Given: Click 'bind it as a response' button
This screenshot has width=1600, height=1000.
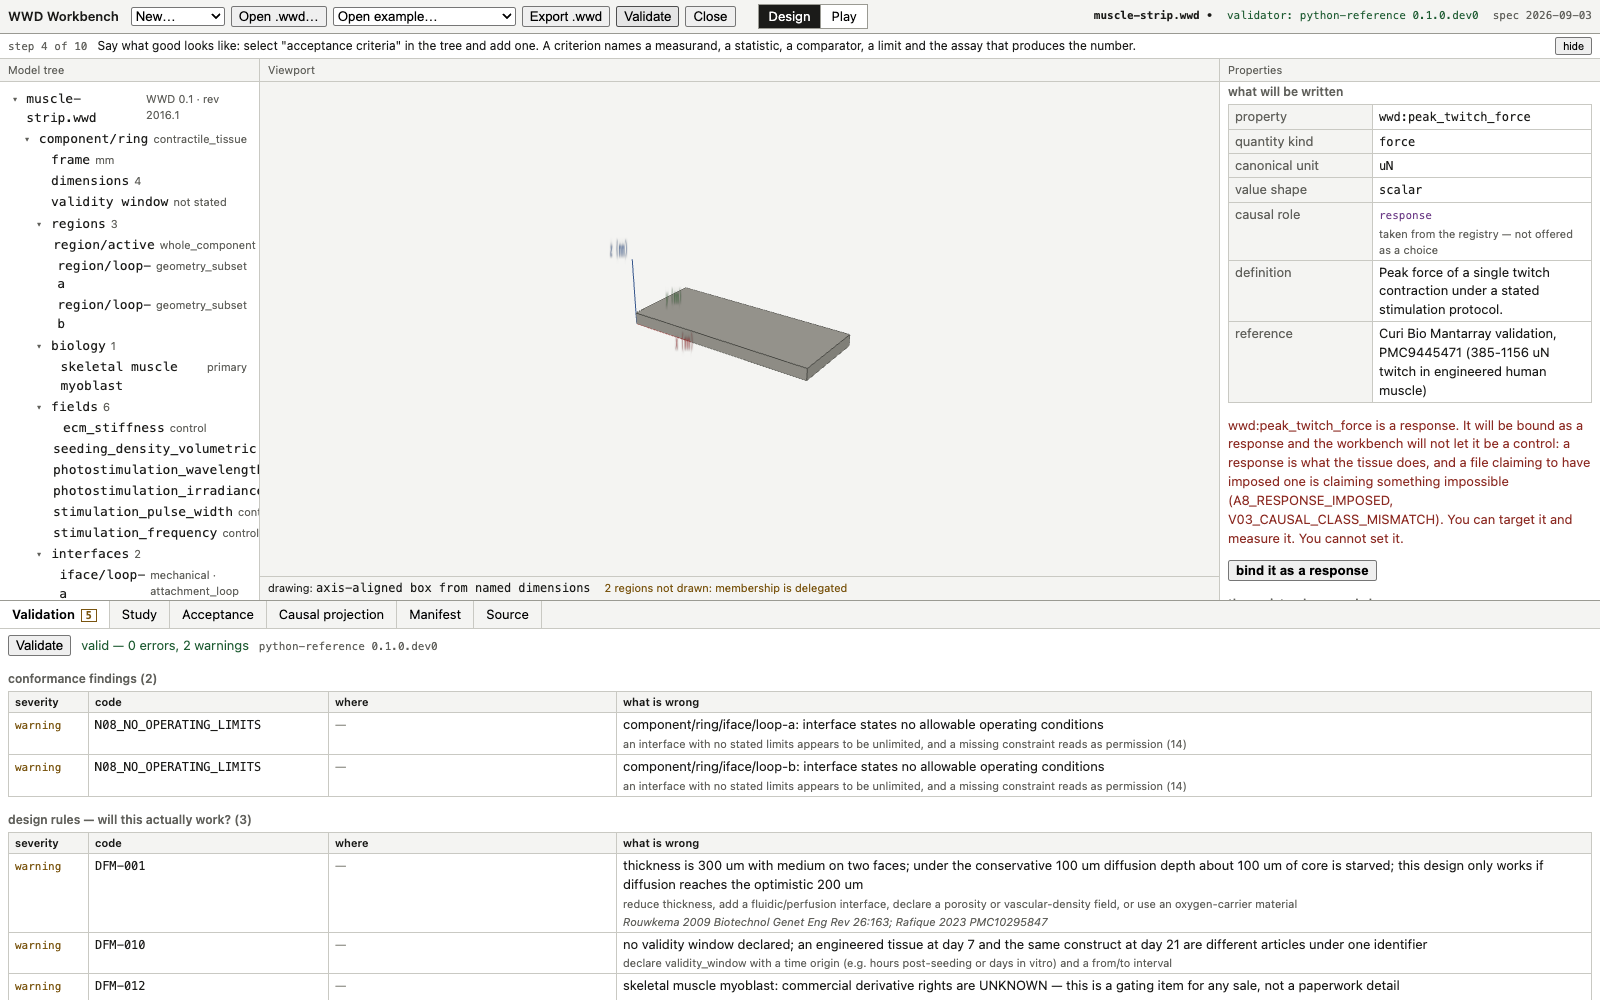Looking at the screenshot, I should [1302, 570].
